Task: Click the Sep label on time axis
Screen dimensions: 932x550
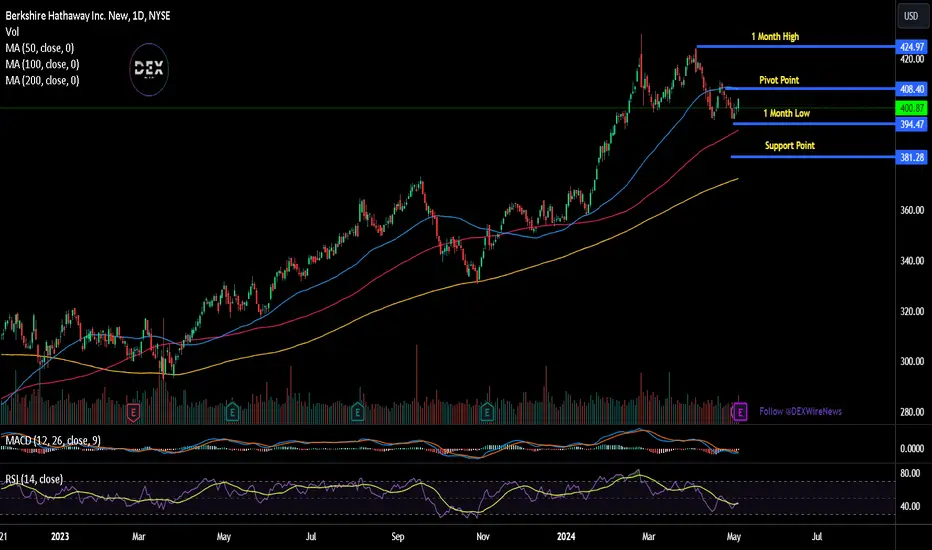Action: (398, 536)
